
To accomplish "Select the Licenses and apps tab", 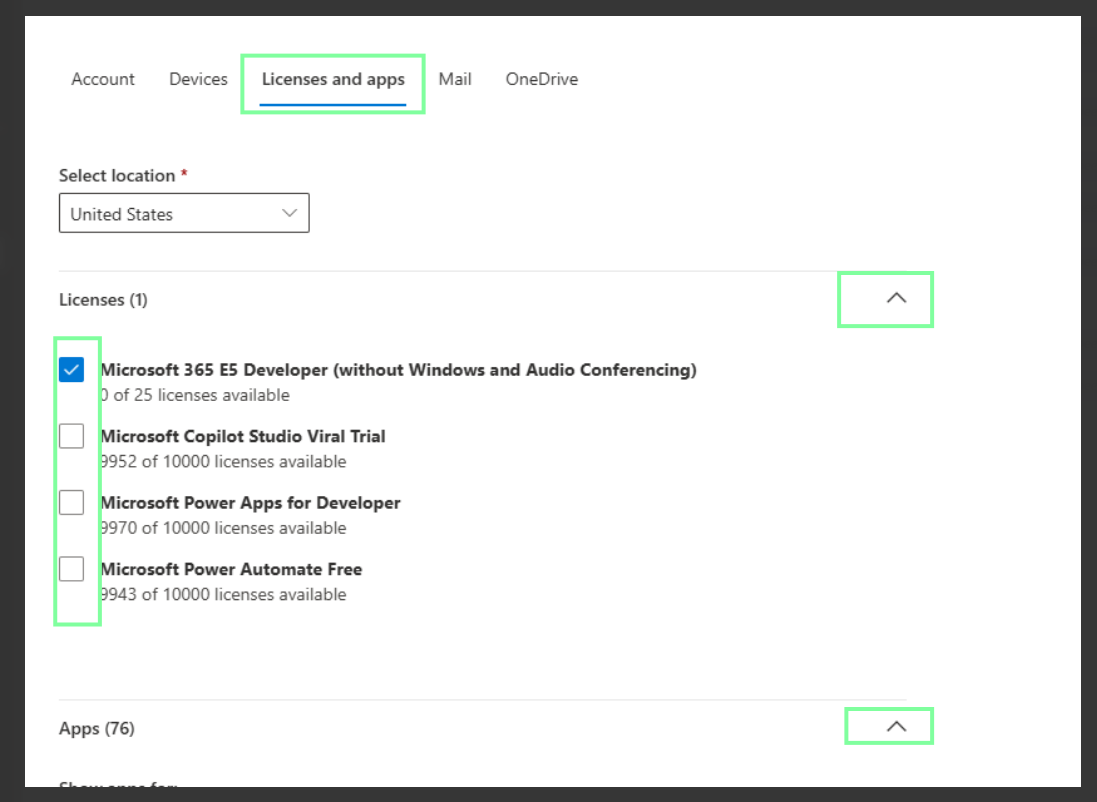I will (333, 79).
